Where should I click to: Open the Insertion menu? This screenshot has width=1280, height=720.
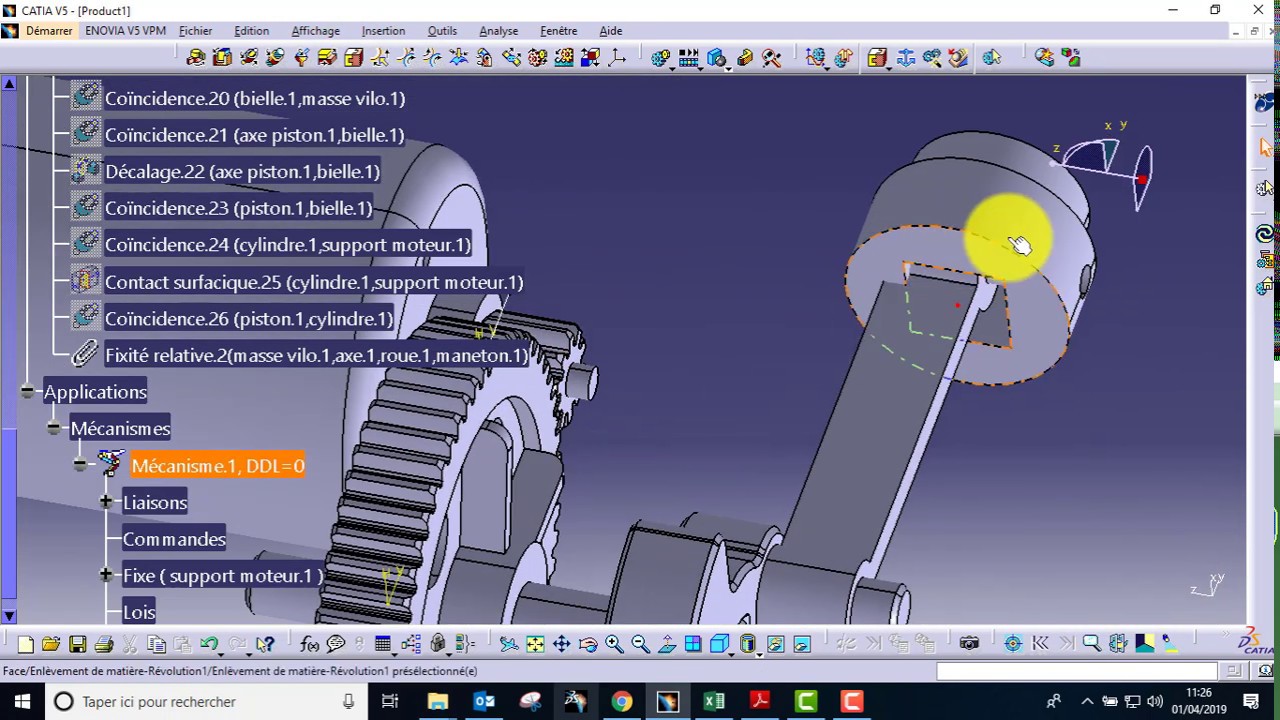click(383, 31)
